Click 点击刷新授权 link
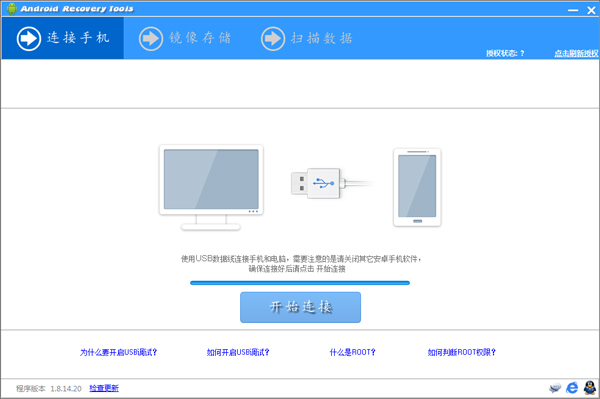This screenshot has width=600, height=399. click(x=576, y=54)
